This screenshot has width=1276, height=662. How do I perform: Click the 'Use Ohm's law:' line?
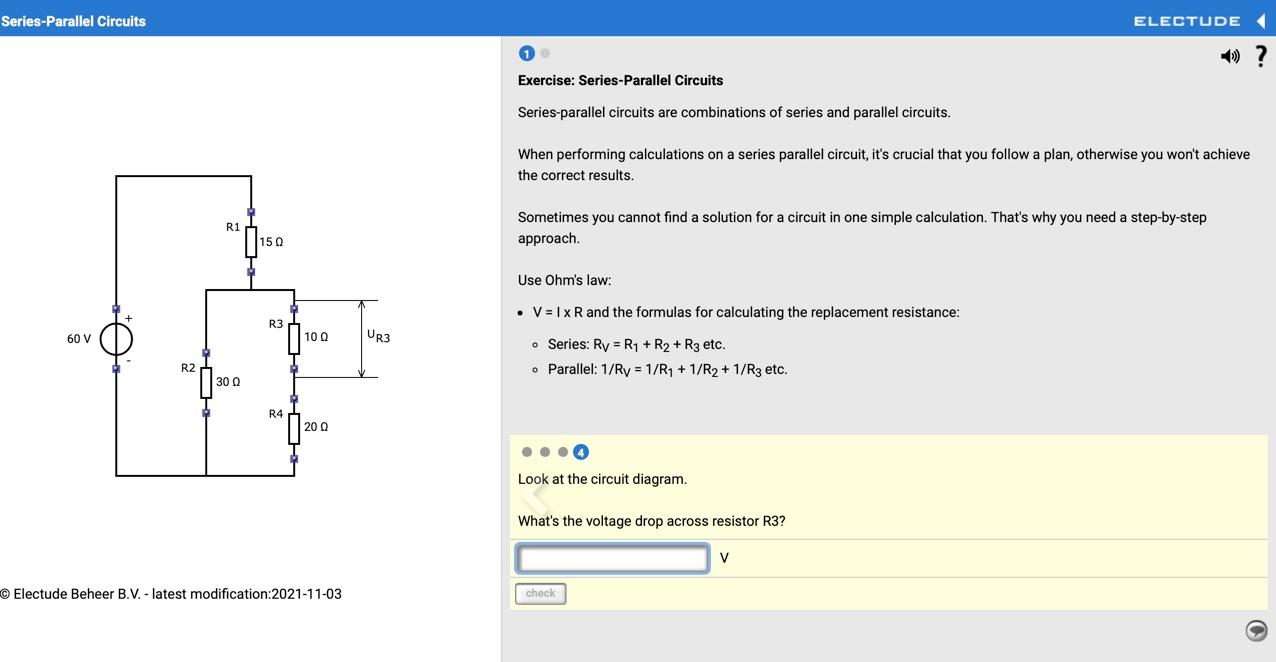click(x=564, y=280)
